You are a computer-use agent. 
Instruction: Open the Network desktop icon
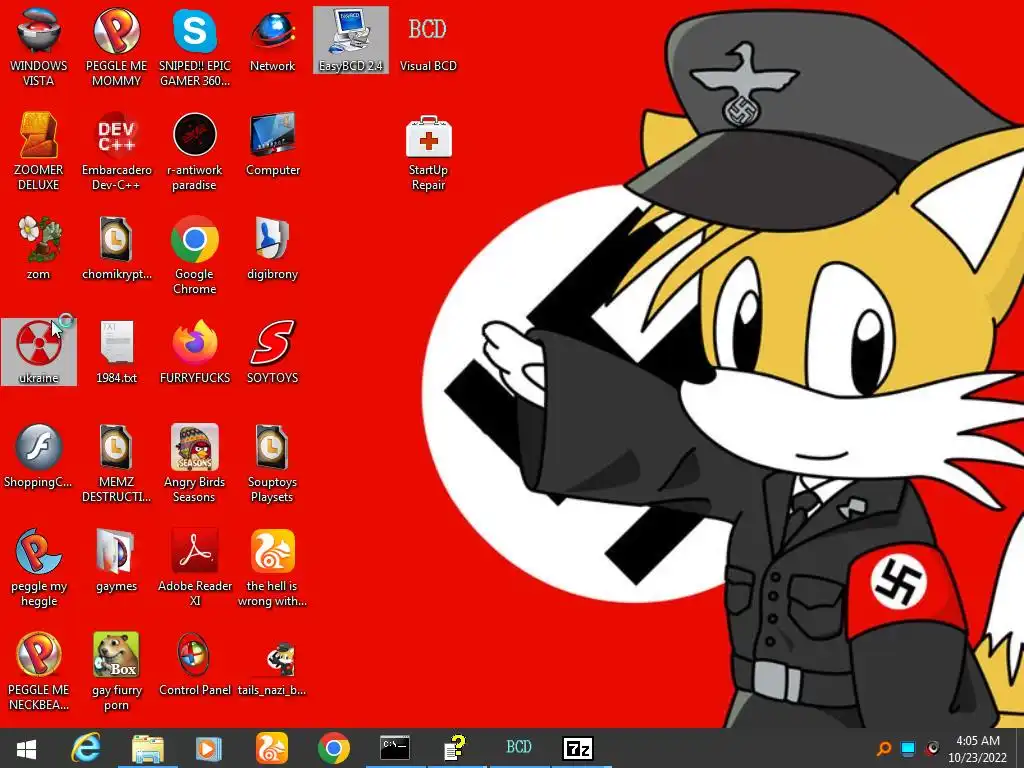tap(272, 40)
